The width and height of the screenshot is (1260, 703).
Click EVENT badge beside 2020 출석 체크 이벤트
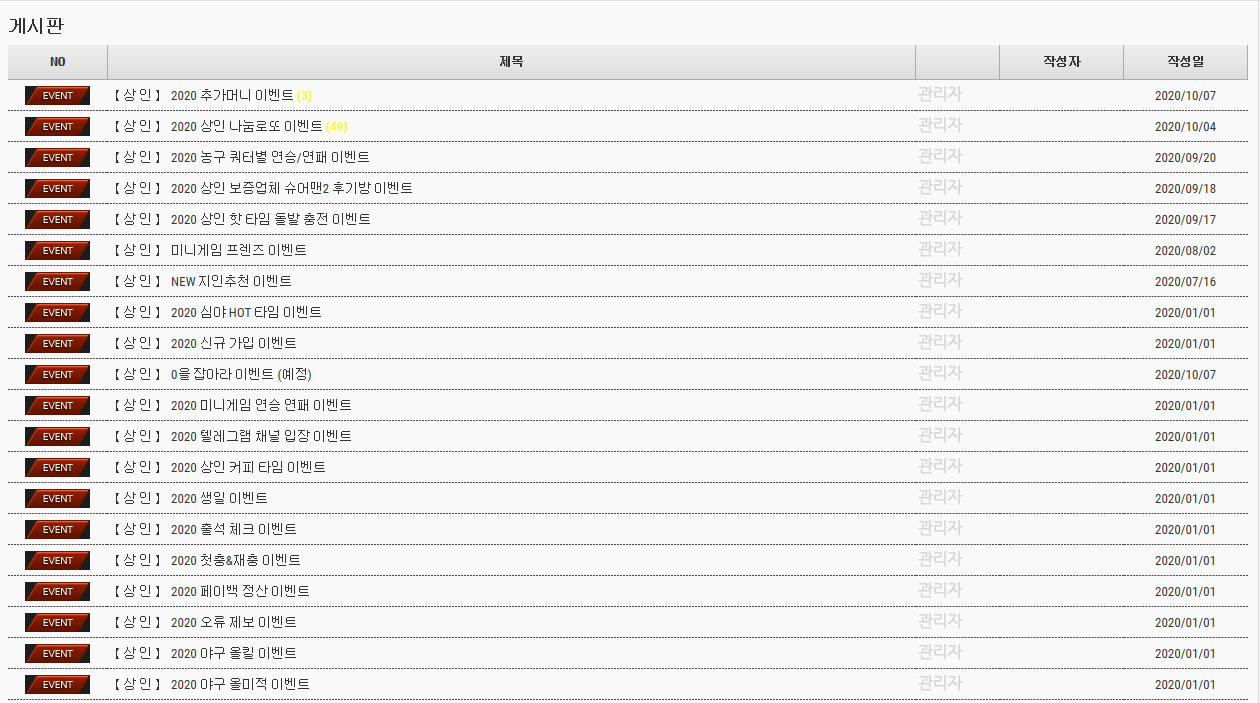pos(57,530)
